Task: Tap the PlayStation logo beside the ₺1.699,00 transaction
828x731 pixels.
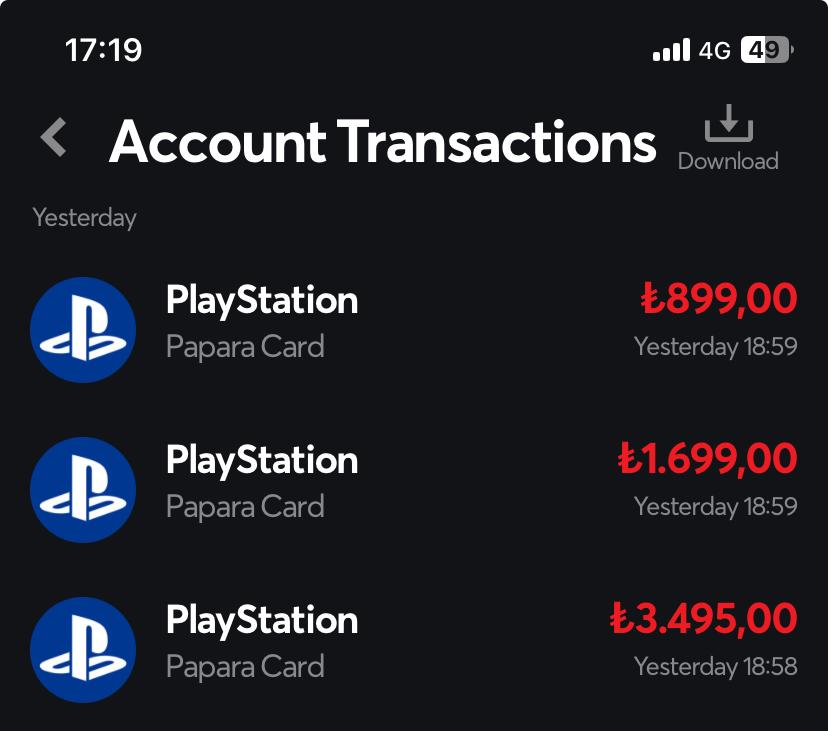Action: coord(84,490)
